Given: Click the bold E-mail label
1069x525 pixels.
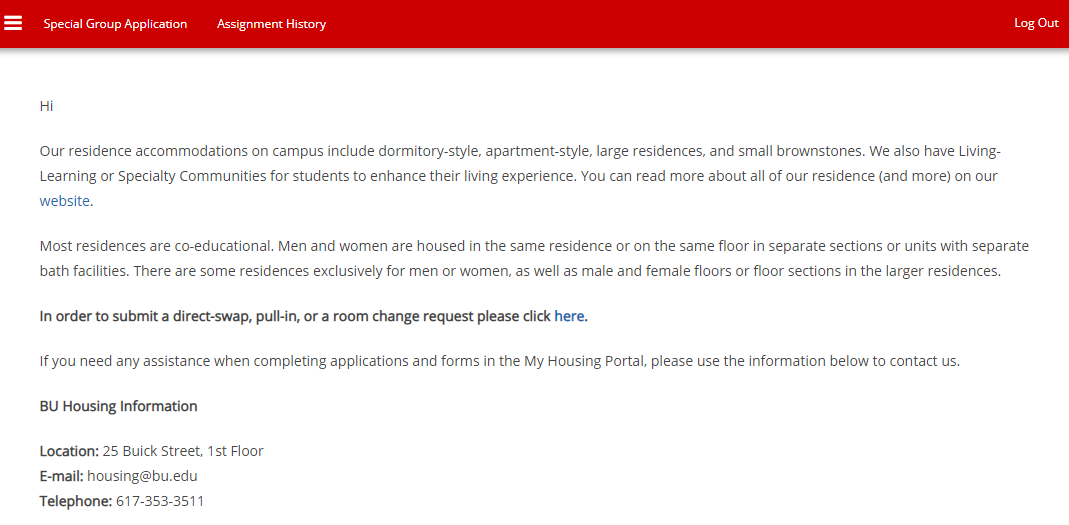Looking at the screenshot, I should (61, 476).
